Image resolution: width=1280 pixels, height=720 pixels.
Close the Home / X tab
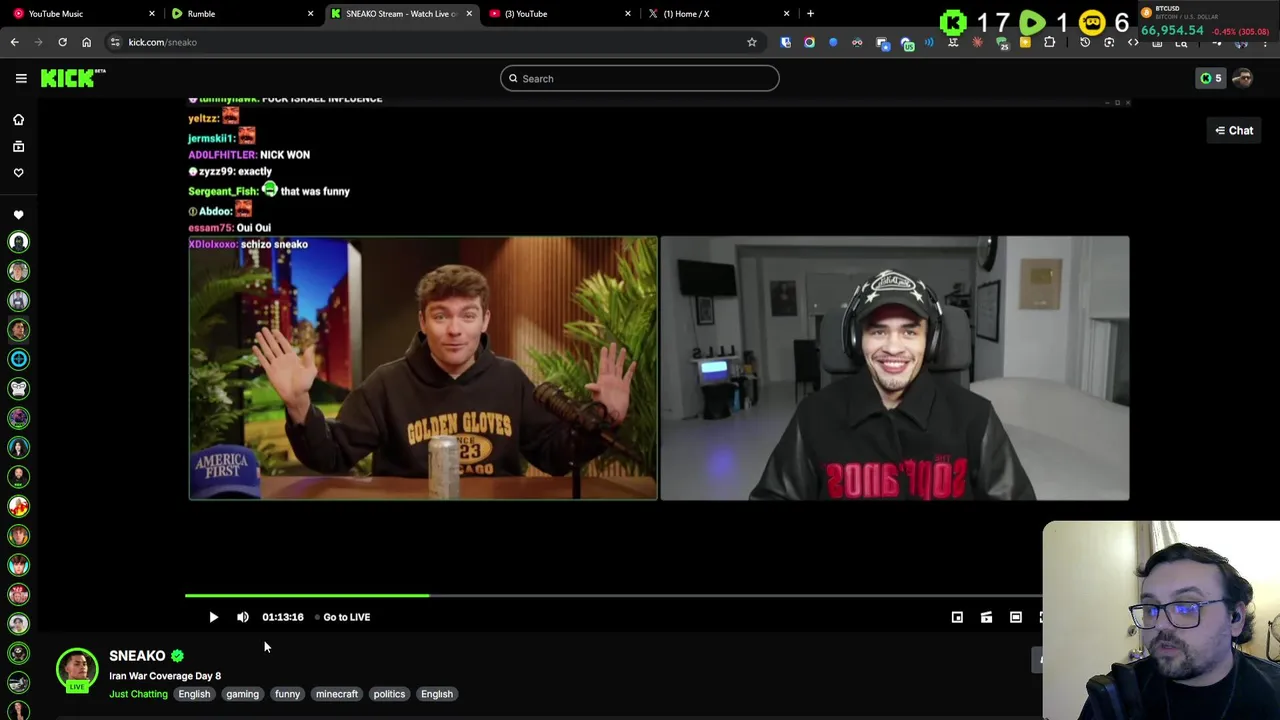786,14
